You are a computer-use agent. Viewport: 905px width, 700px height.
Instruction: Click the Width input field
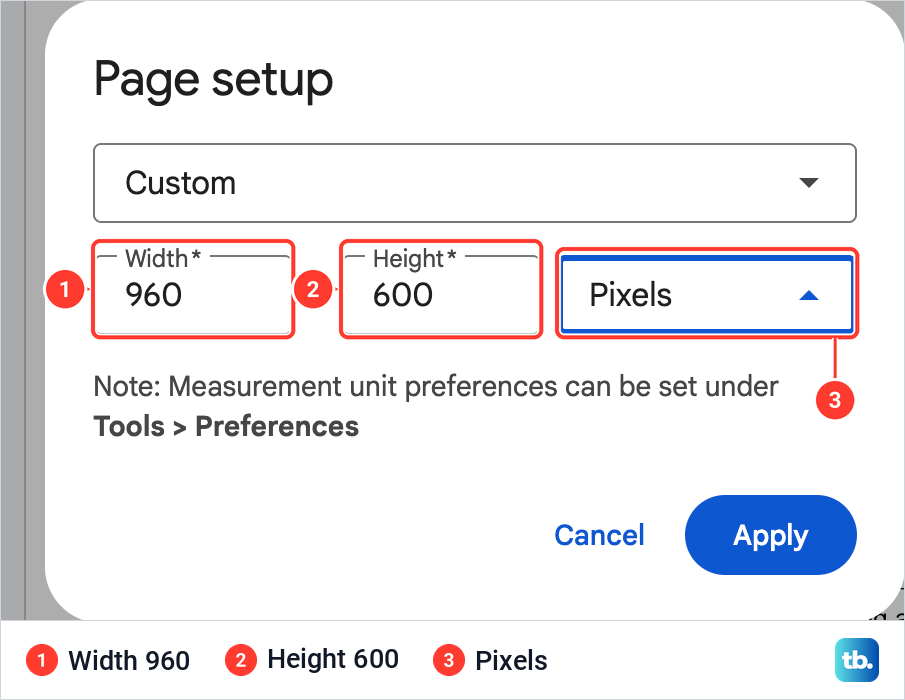click(x=193, y=294)
